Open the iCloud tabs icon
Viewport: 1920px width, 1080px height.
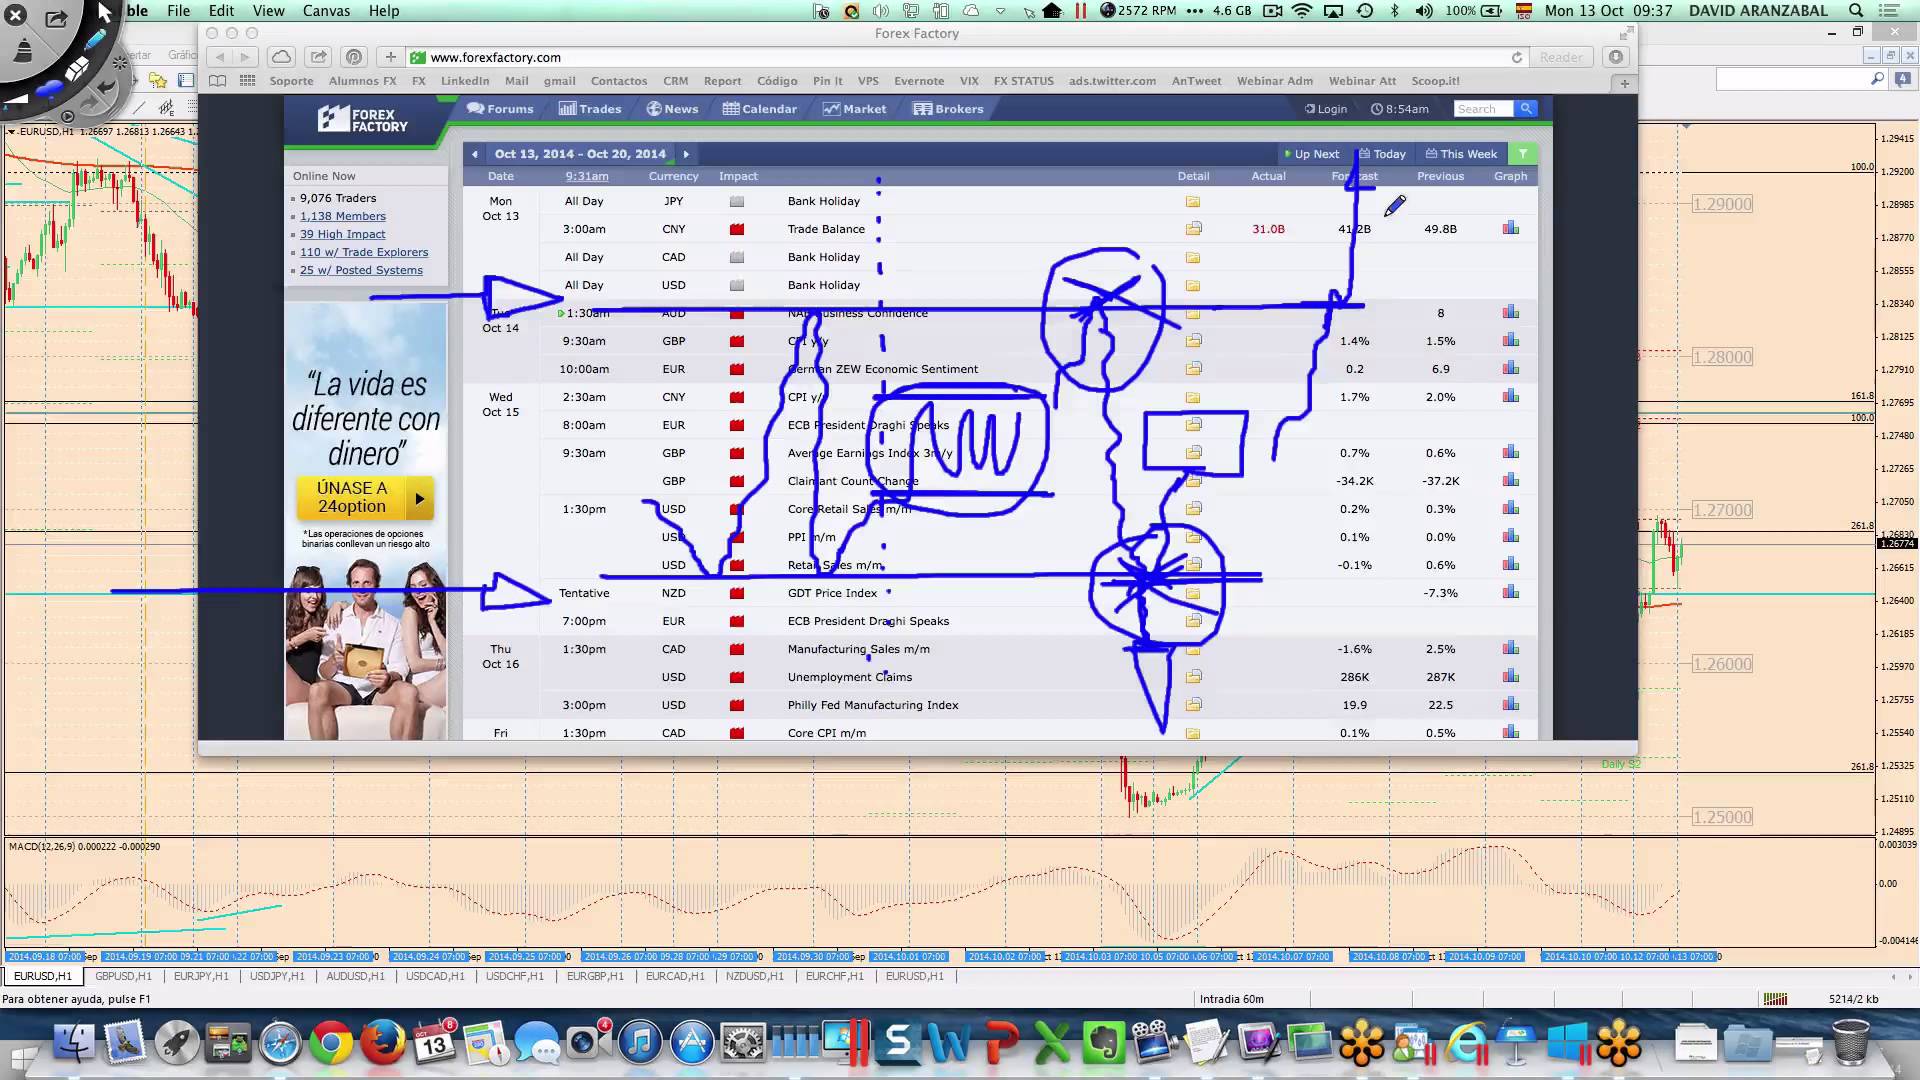point(281,57)
